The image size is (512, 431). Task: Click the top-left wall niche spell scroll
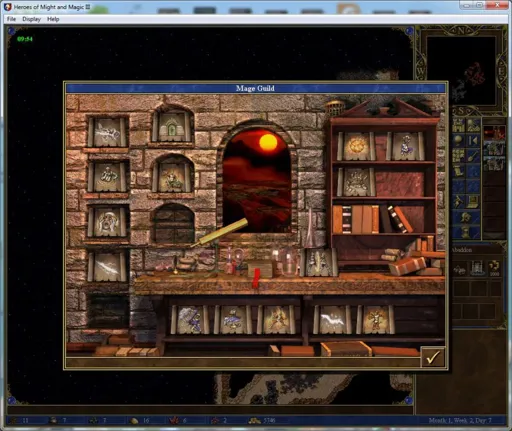point(107,132)
